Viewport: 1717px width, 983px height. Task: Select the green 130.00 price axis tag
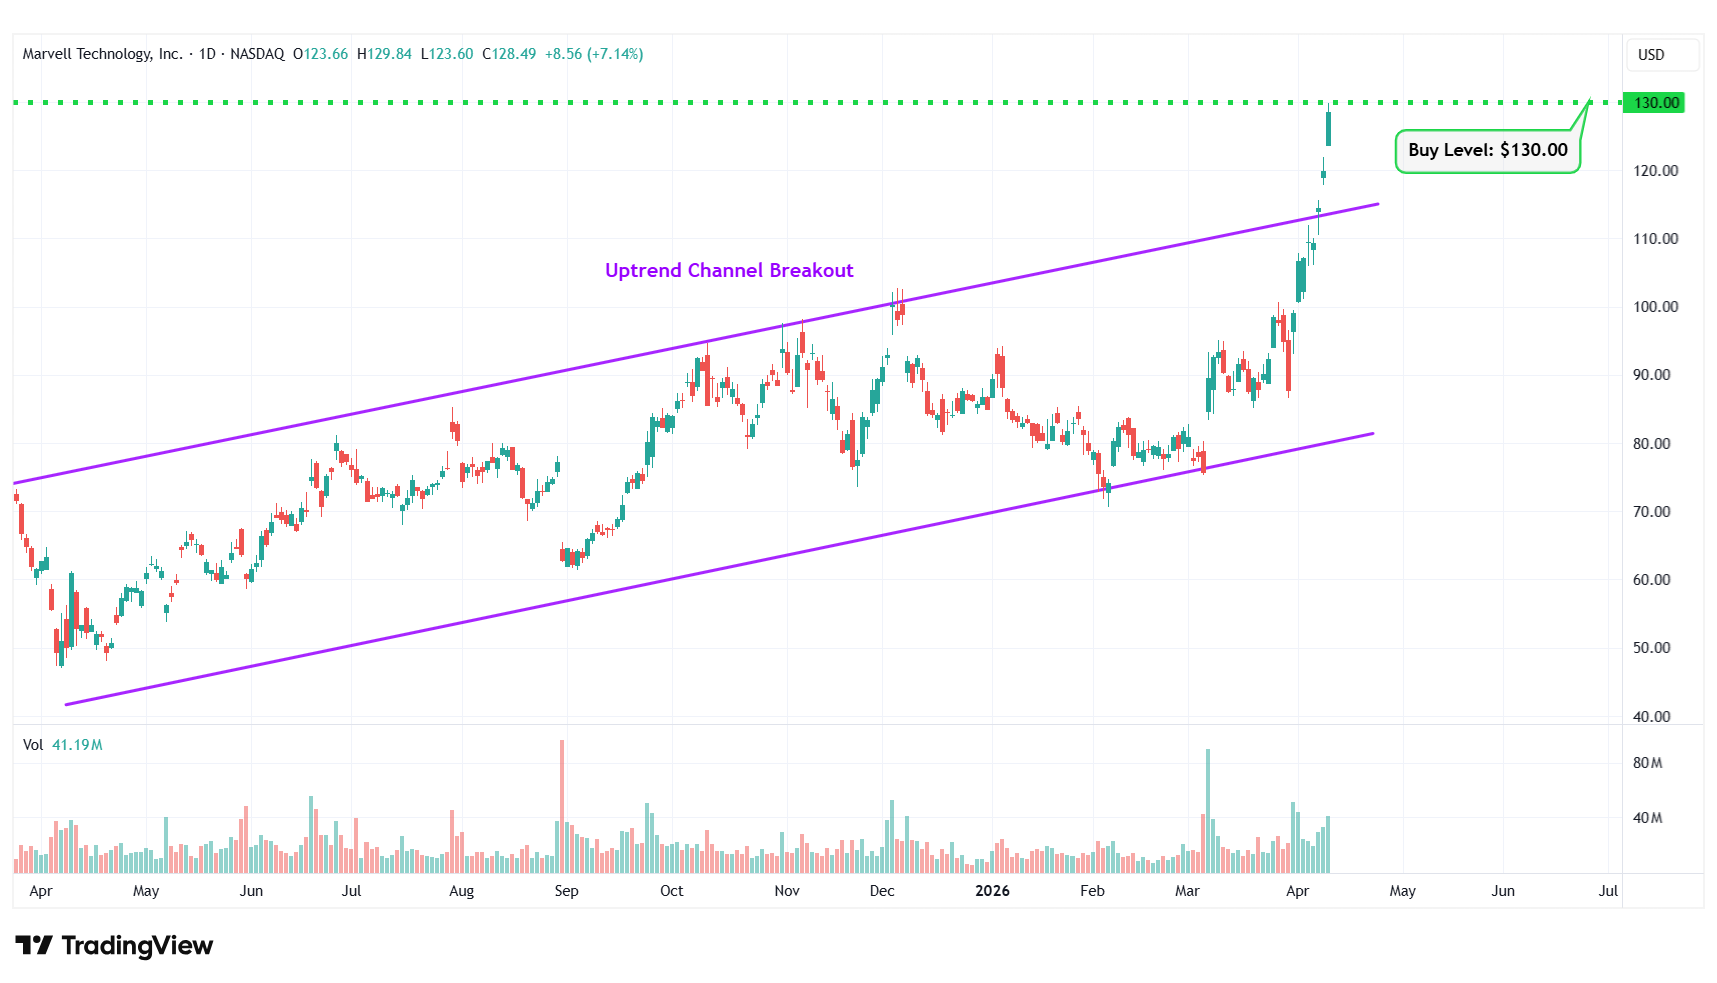point(1655,103)
